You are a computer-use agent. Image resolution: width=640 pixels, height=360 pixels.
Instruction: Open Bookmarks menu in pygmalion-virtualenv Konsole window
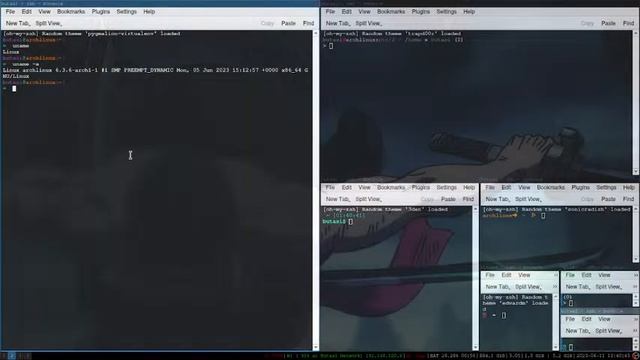pos(71,12)
